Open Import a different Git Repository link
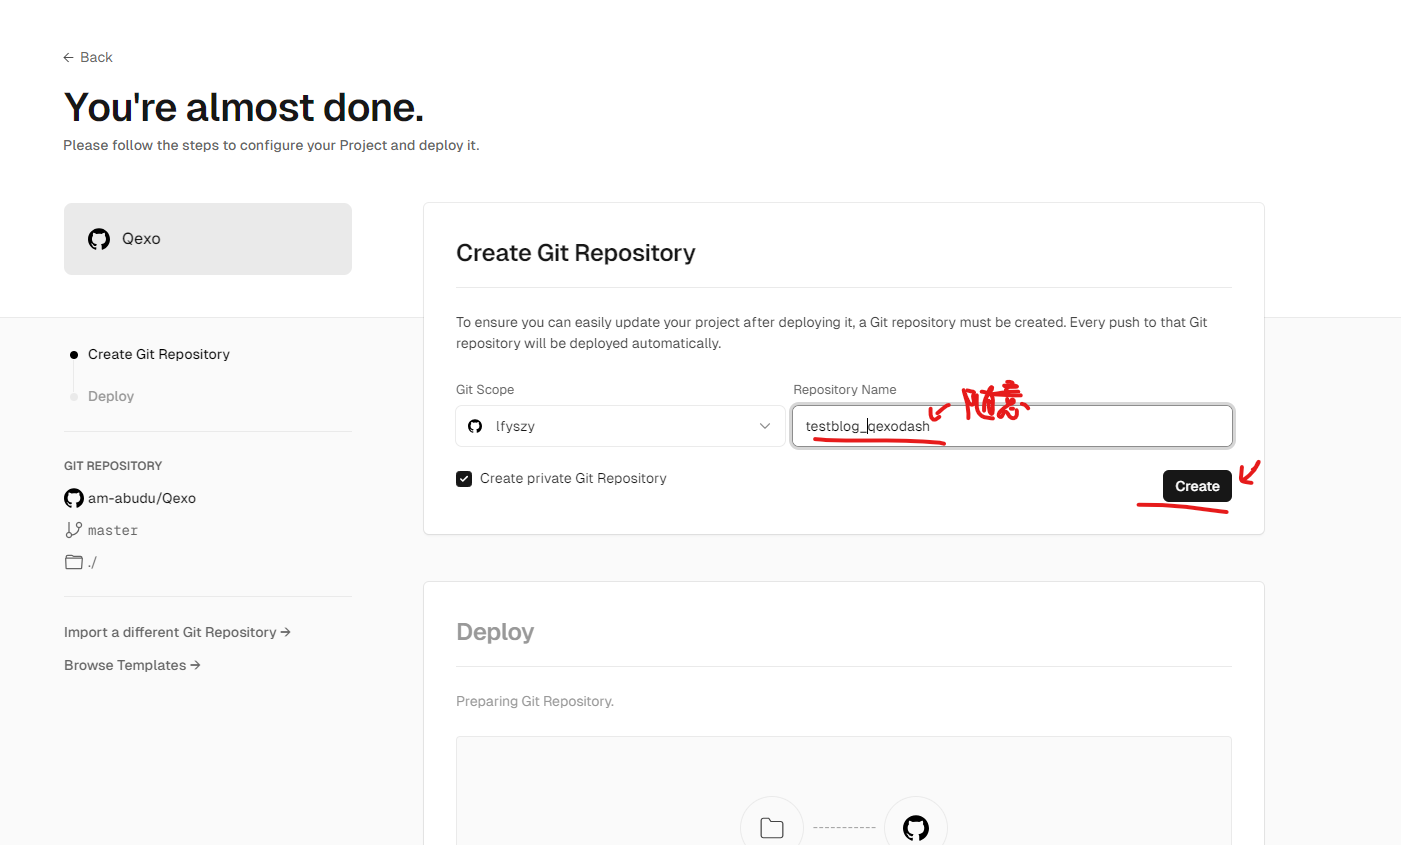 point(177,632)
